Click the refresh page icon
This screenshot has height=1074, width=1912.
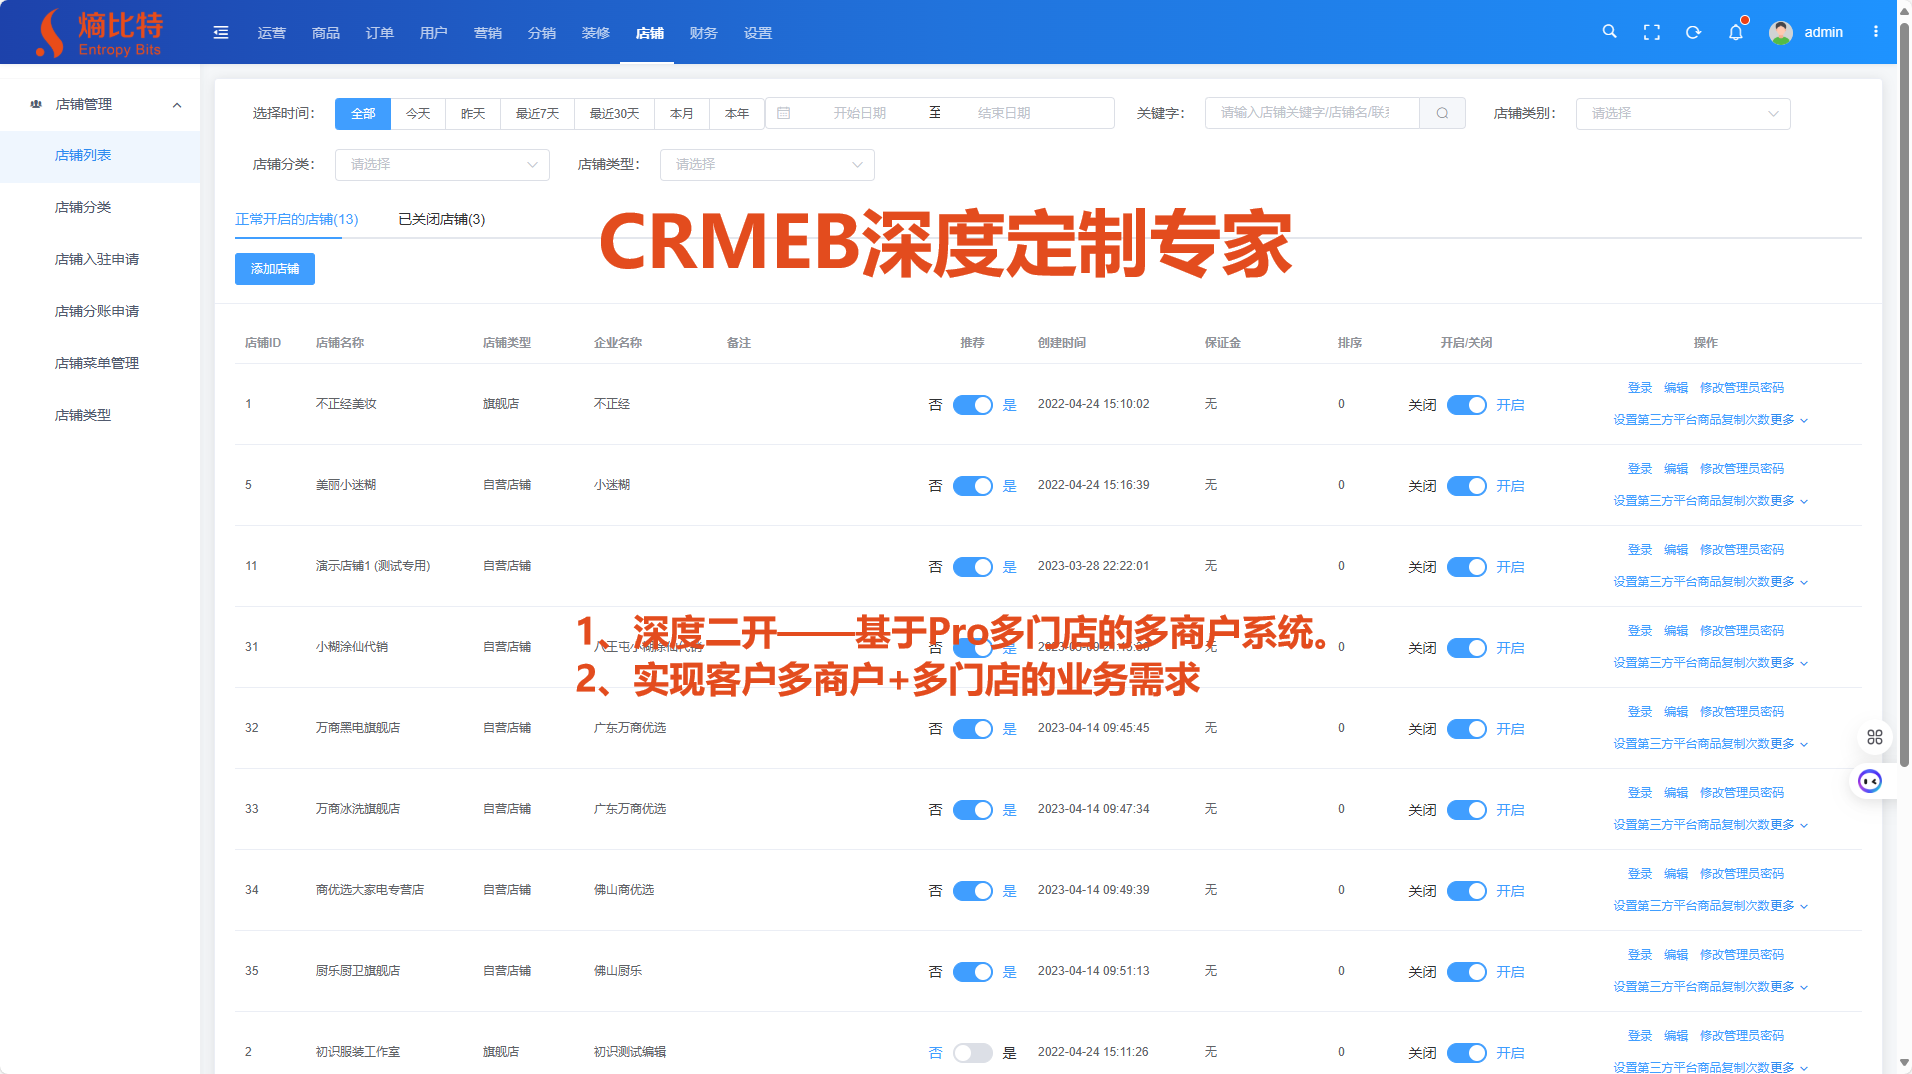pos(1693,33)
